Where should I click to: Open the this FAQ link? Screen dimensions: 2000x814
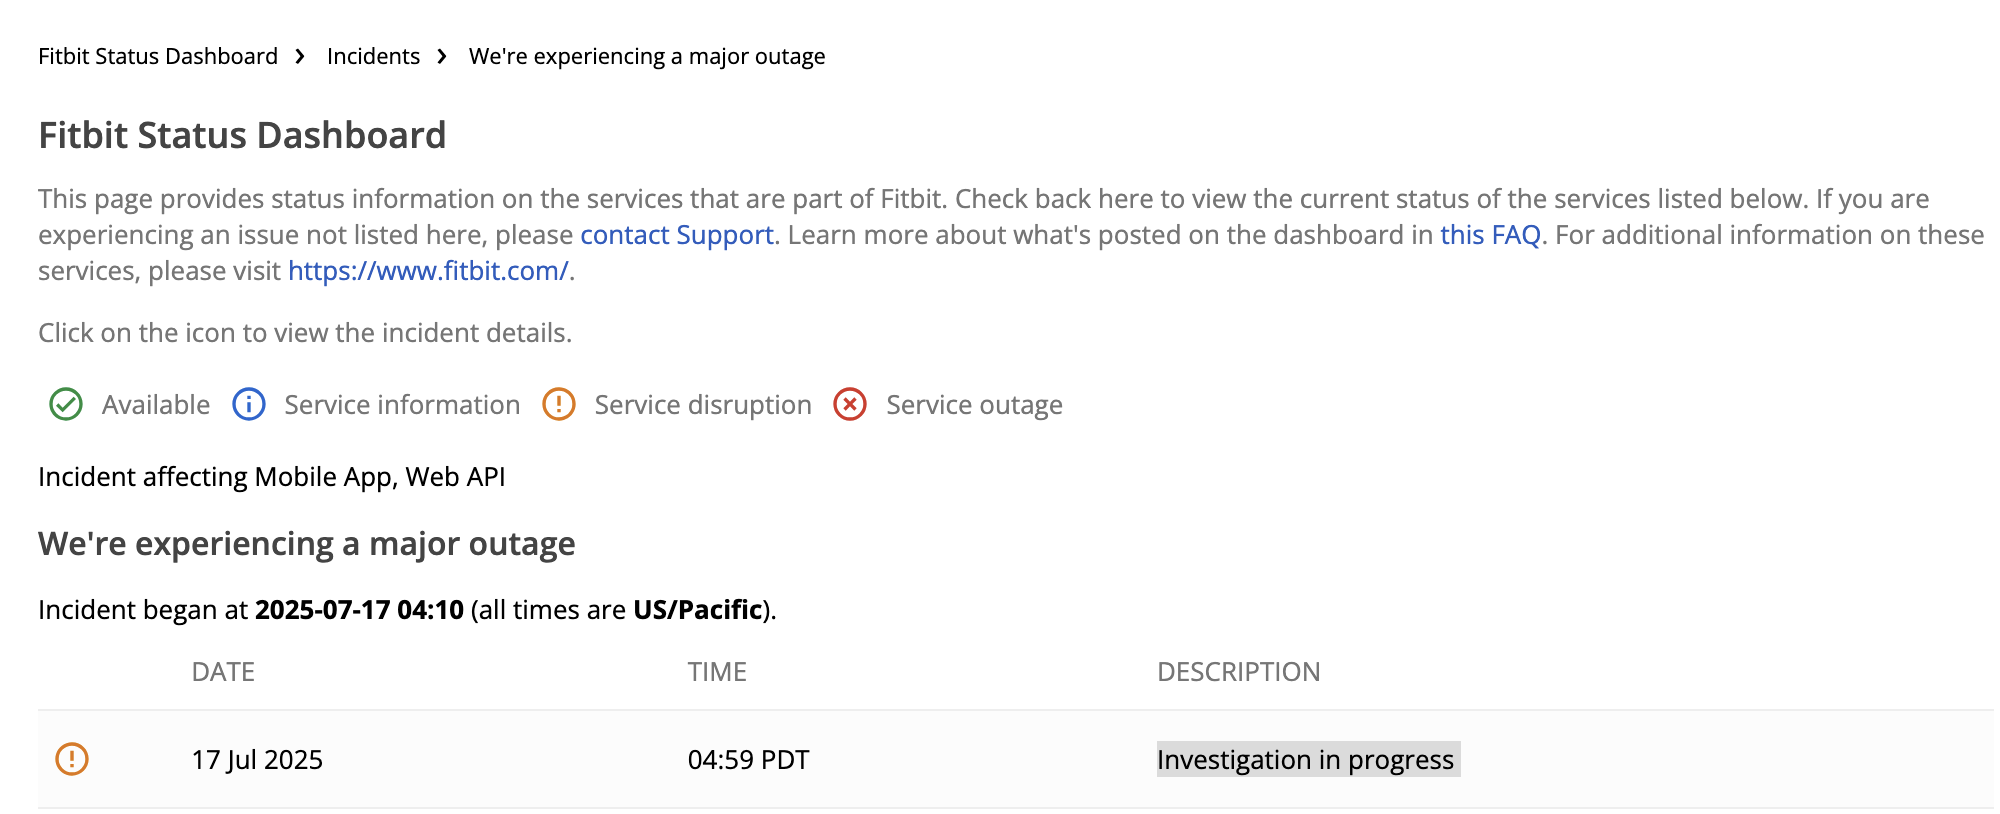(x=1490, y=235)
